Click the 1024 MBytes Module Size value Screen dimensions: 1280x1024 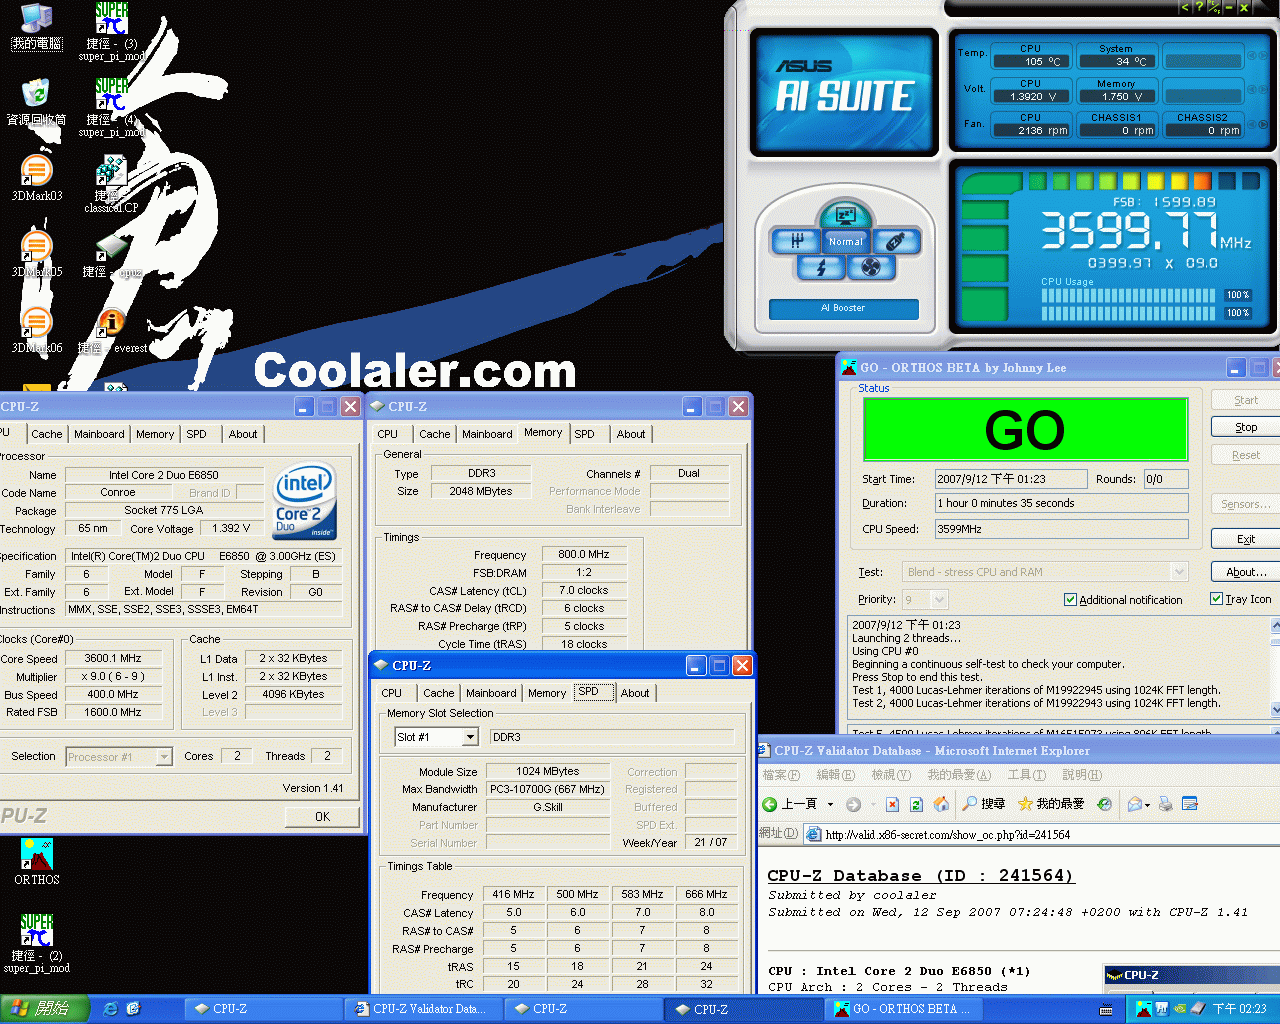pyautogui.click(x=548, y=771)
